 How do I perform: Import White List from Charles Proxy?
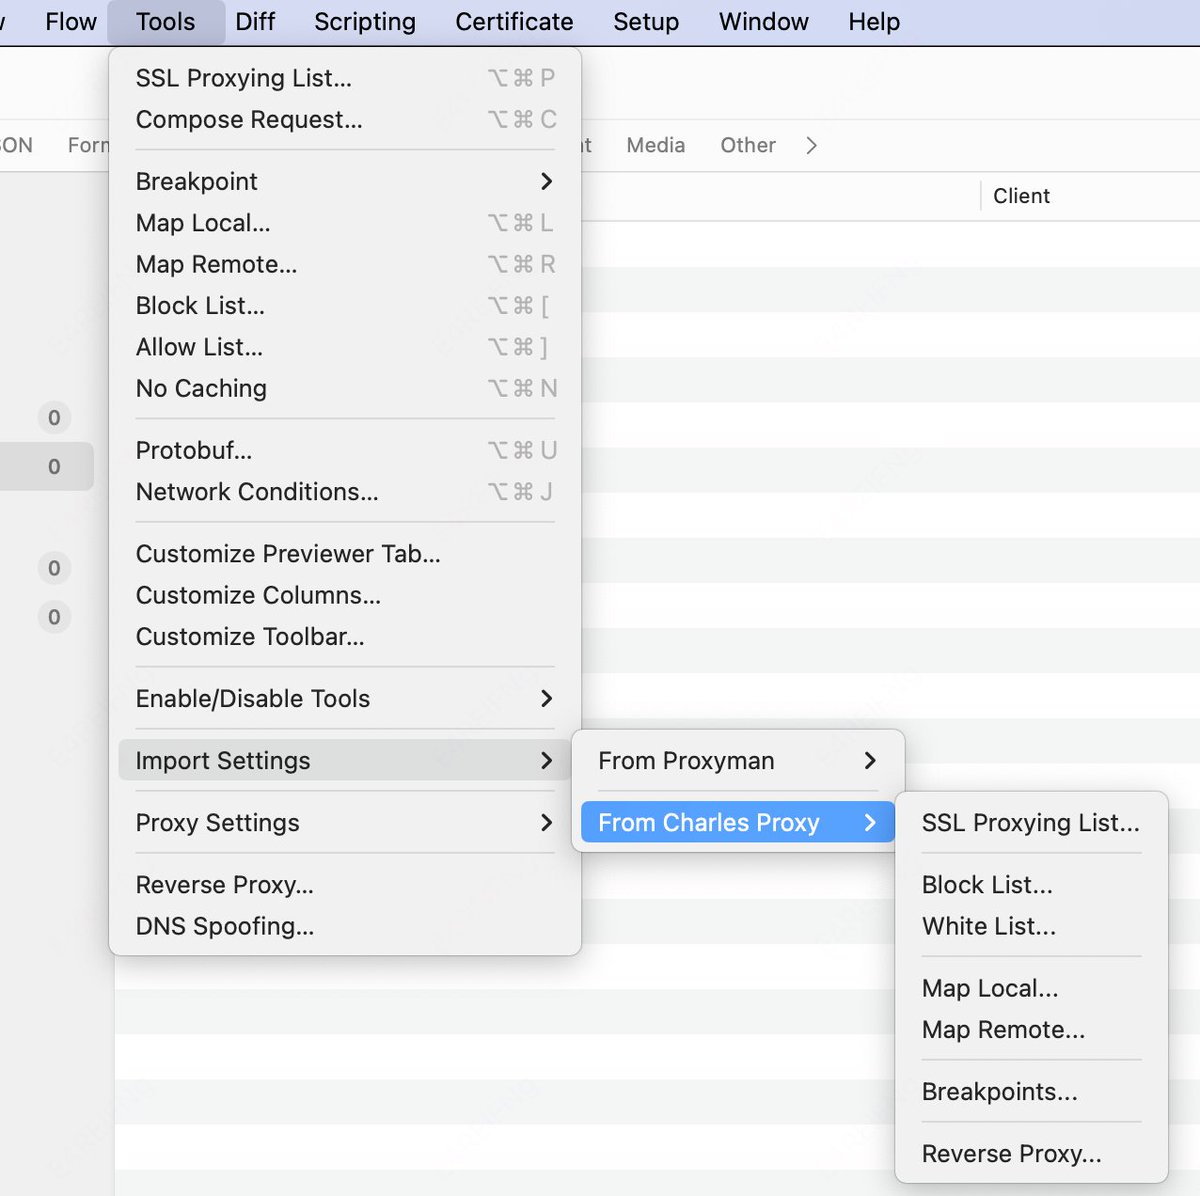coord(1031,926)
